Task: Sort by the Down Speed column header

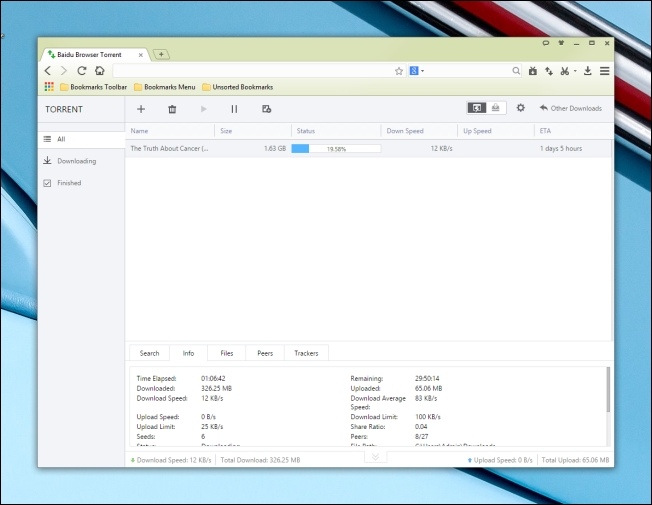Action: (419, 131)
